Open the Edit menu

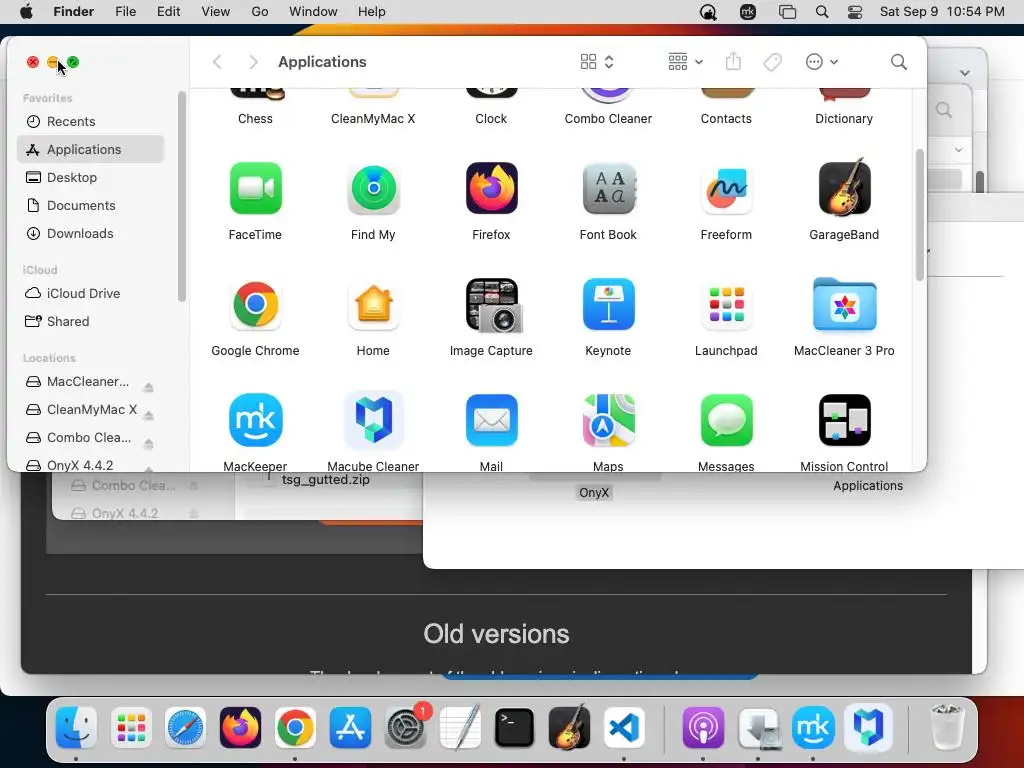pyautogui.click(x=168, y=12)
